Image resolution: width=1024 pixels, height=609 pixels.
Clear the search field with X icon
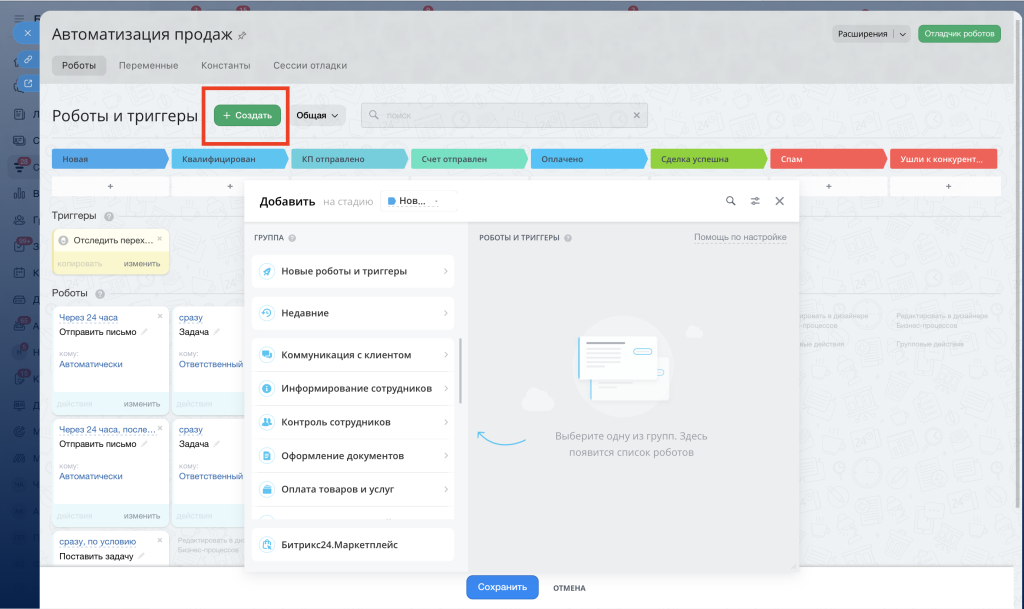pos(637,115)
